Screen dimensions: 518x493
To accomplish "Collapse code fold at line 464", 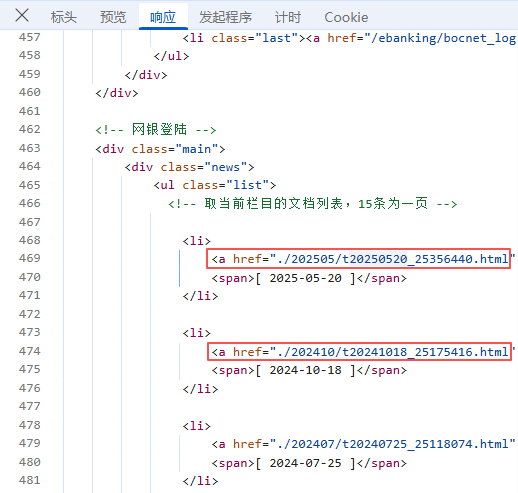I will tap(52, 165).
